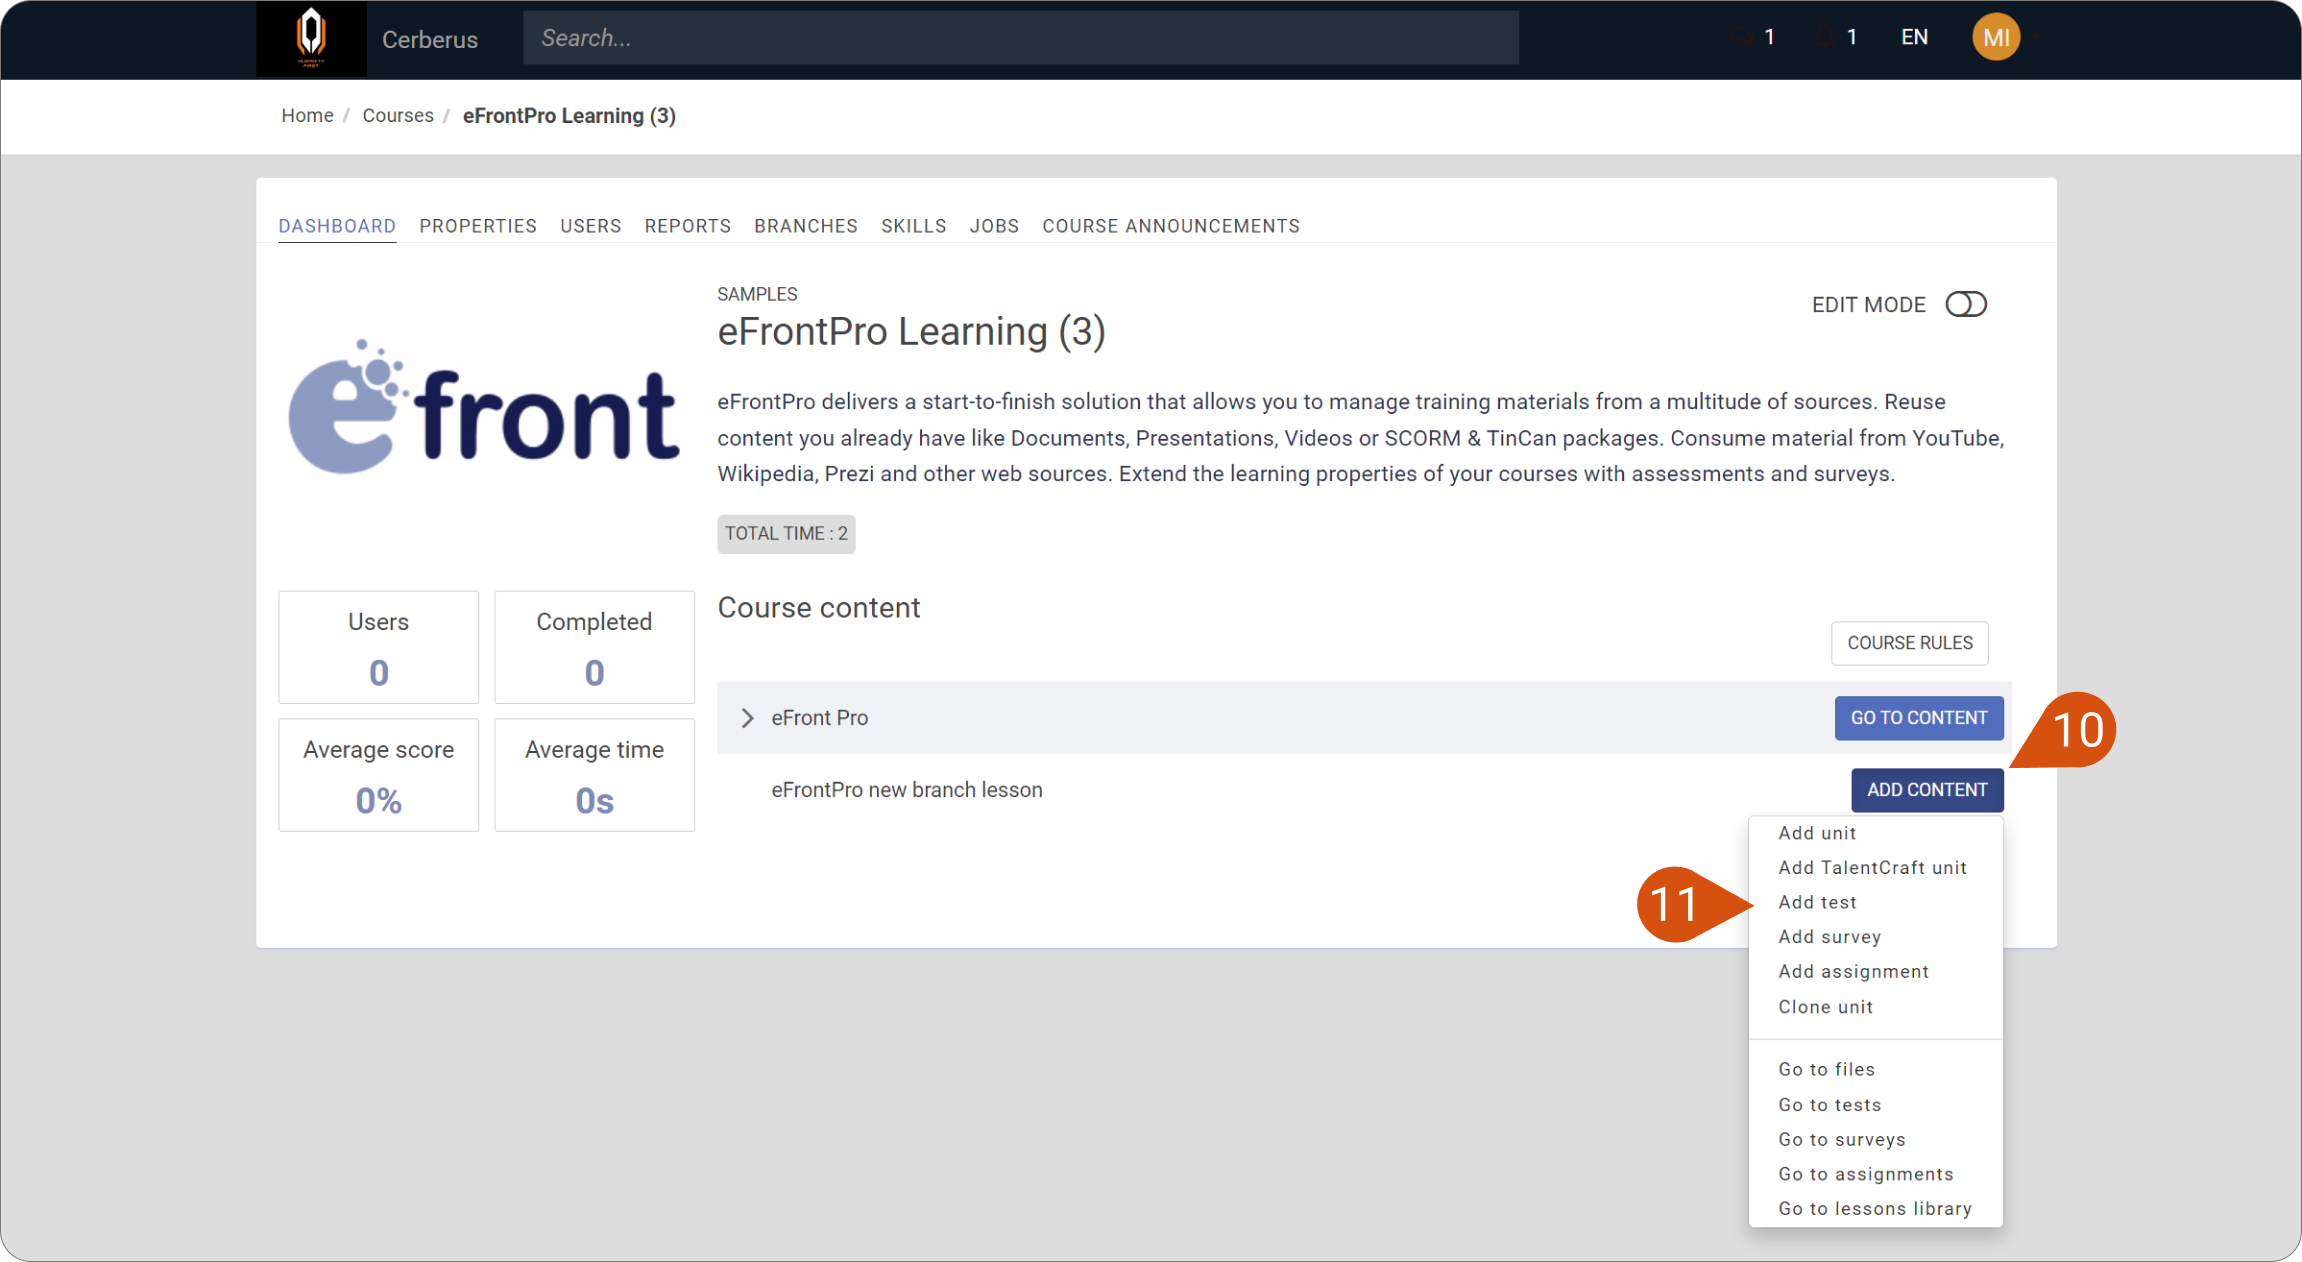Click the Go To Content button
2302x1262 pixels.
[x=1919, y=718]
